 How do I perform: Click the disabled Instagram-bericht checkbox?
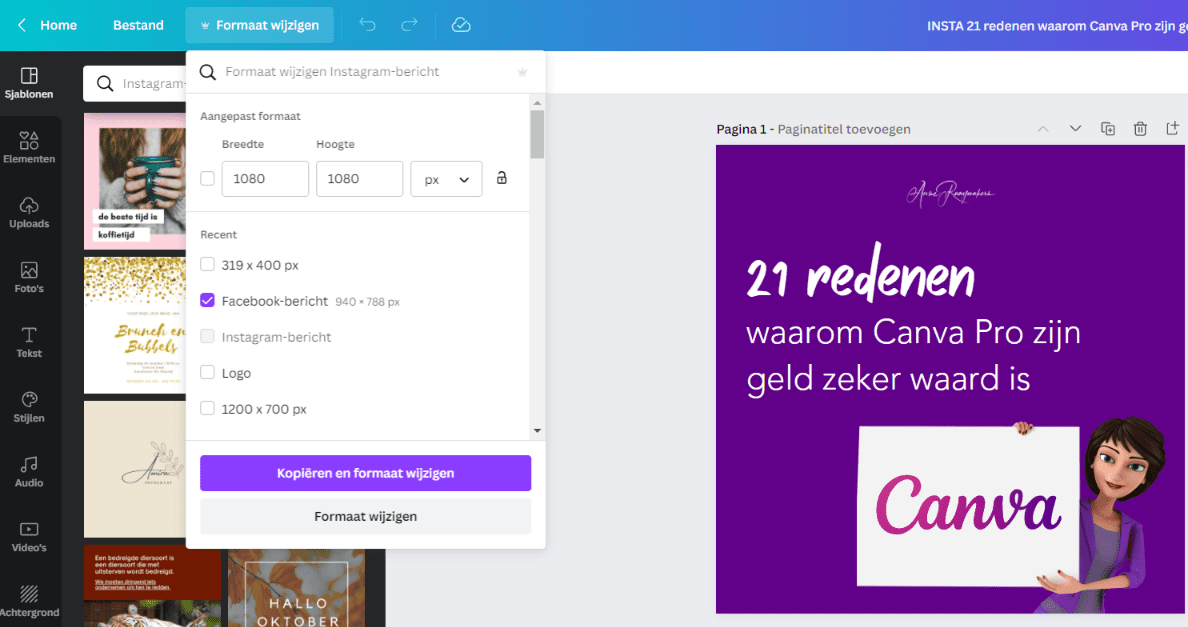[x=208, y=336]
